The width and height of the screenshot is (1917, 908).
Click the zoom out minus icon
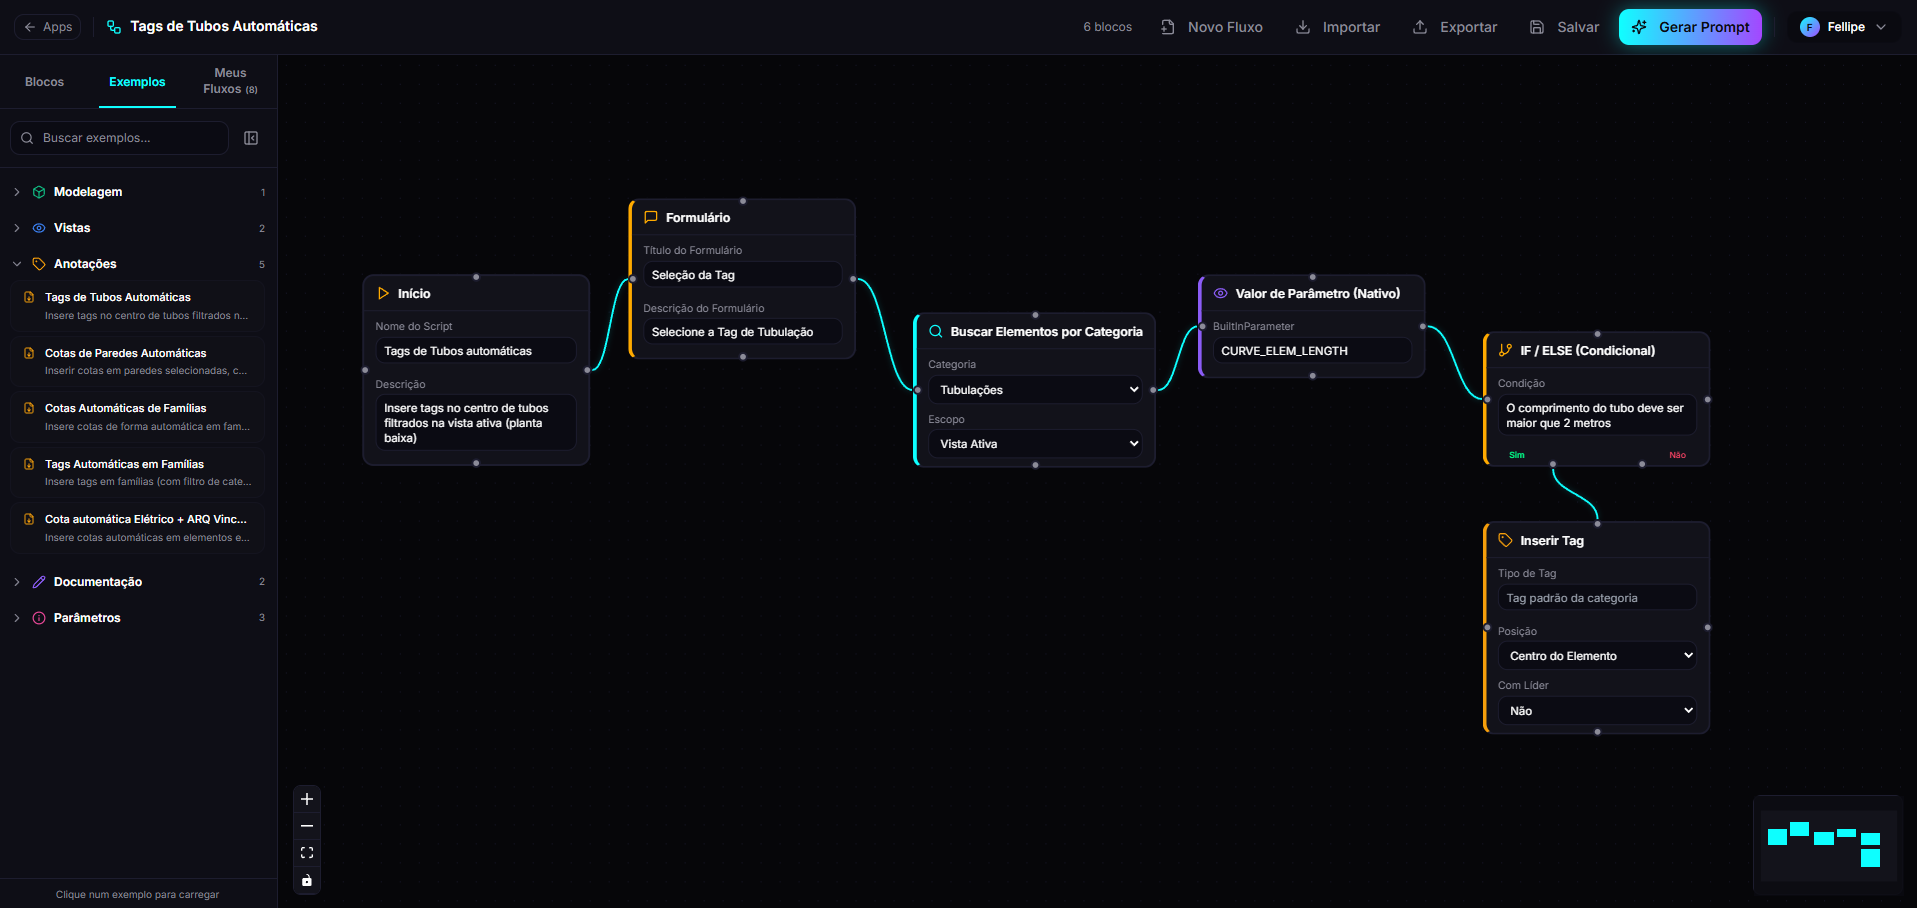point(307,826)
